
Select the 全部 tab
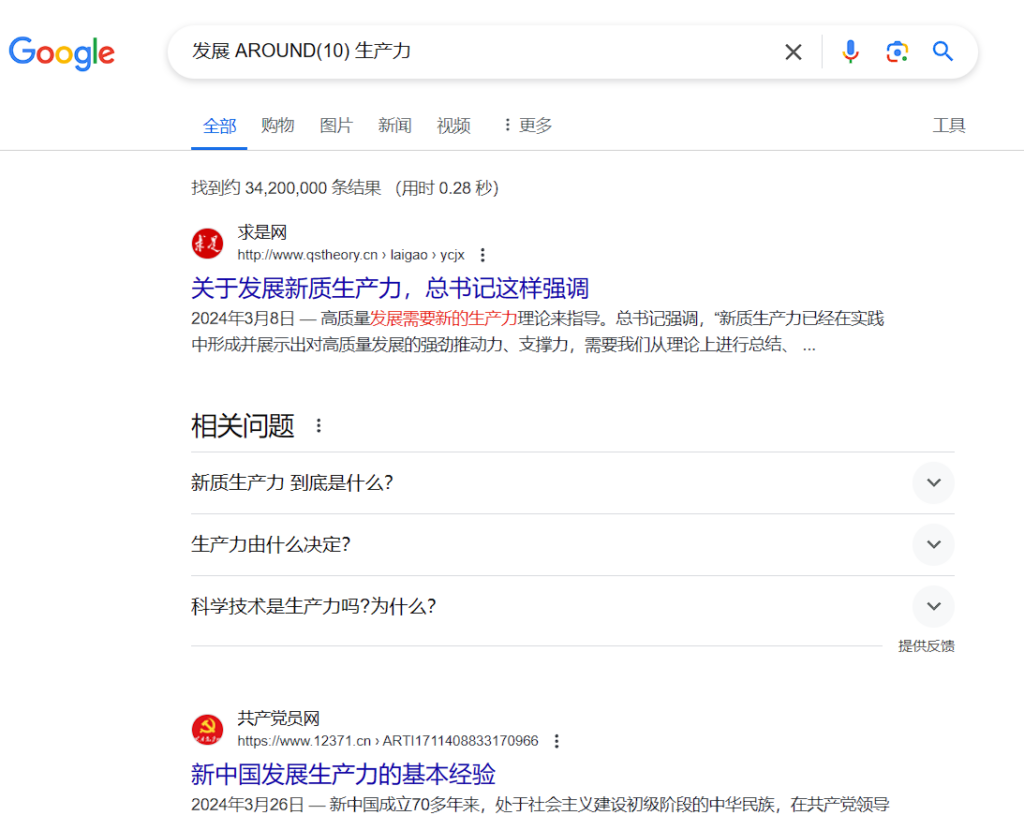coord(219,125)
